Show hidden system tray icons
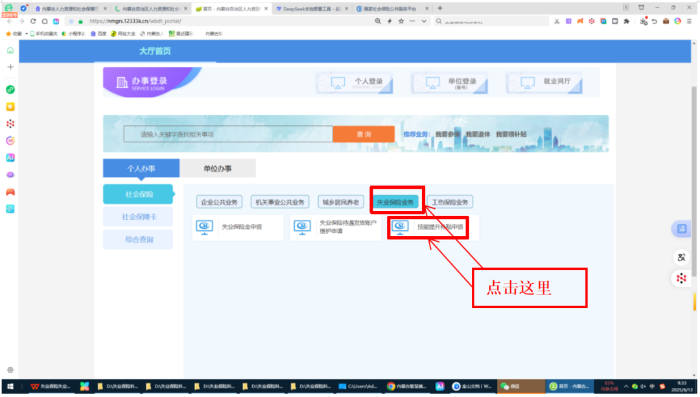The width and height of the screenshot is (700, 397). pos(626,386)
